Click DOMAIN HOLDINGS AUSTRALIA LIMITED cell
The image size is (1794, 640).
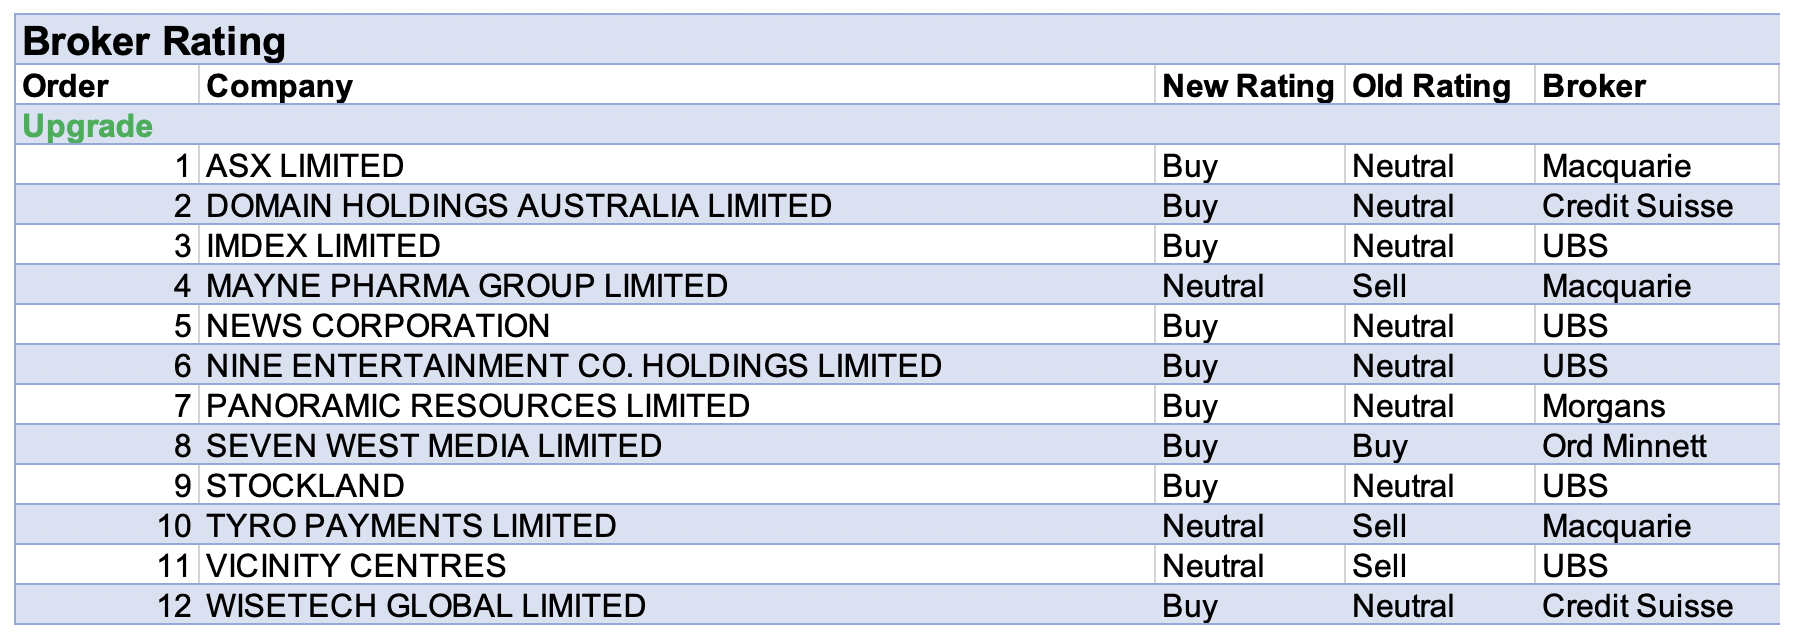tap(518, 206)
